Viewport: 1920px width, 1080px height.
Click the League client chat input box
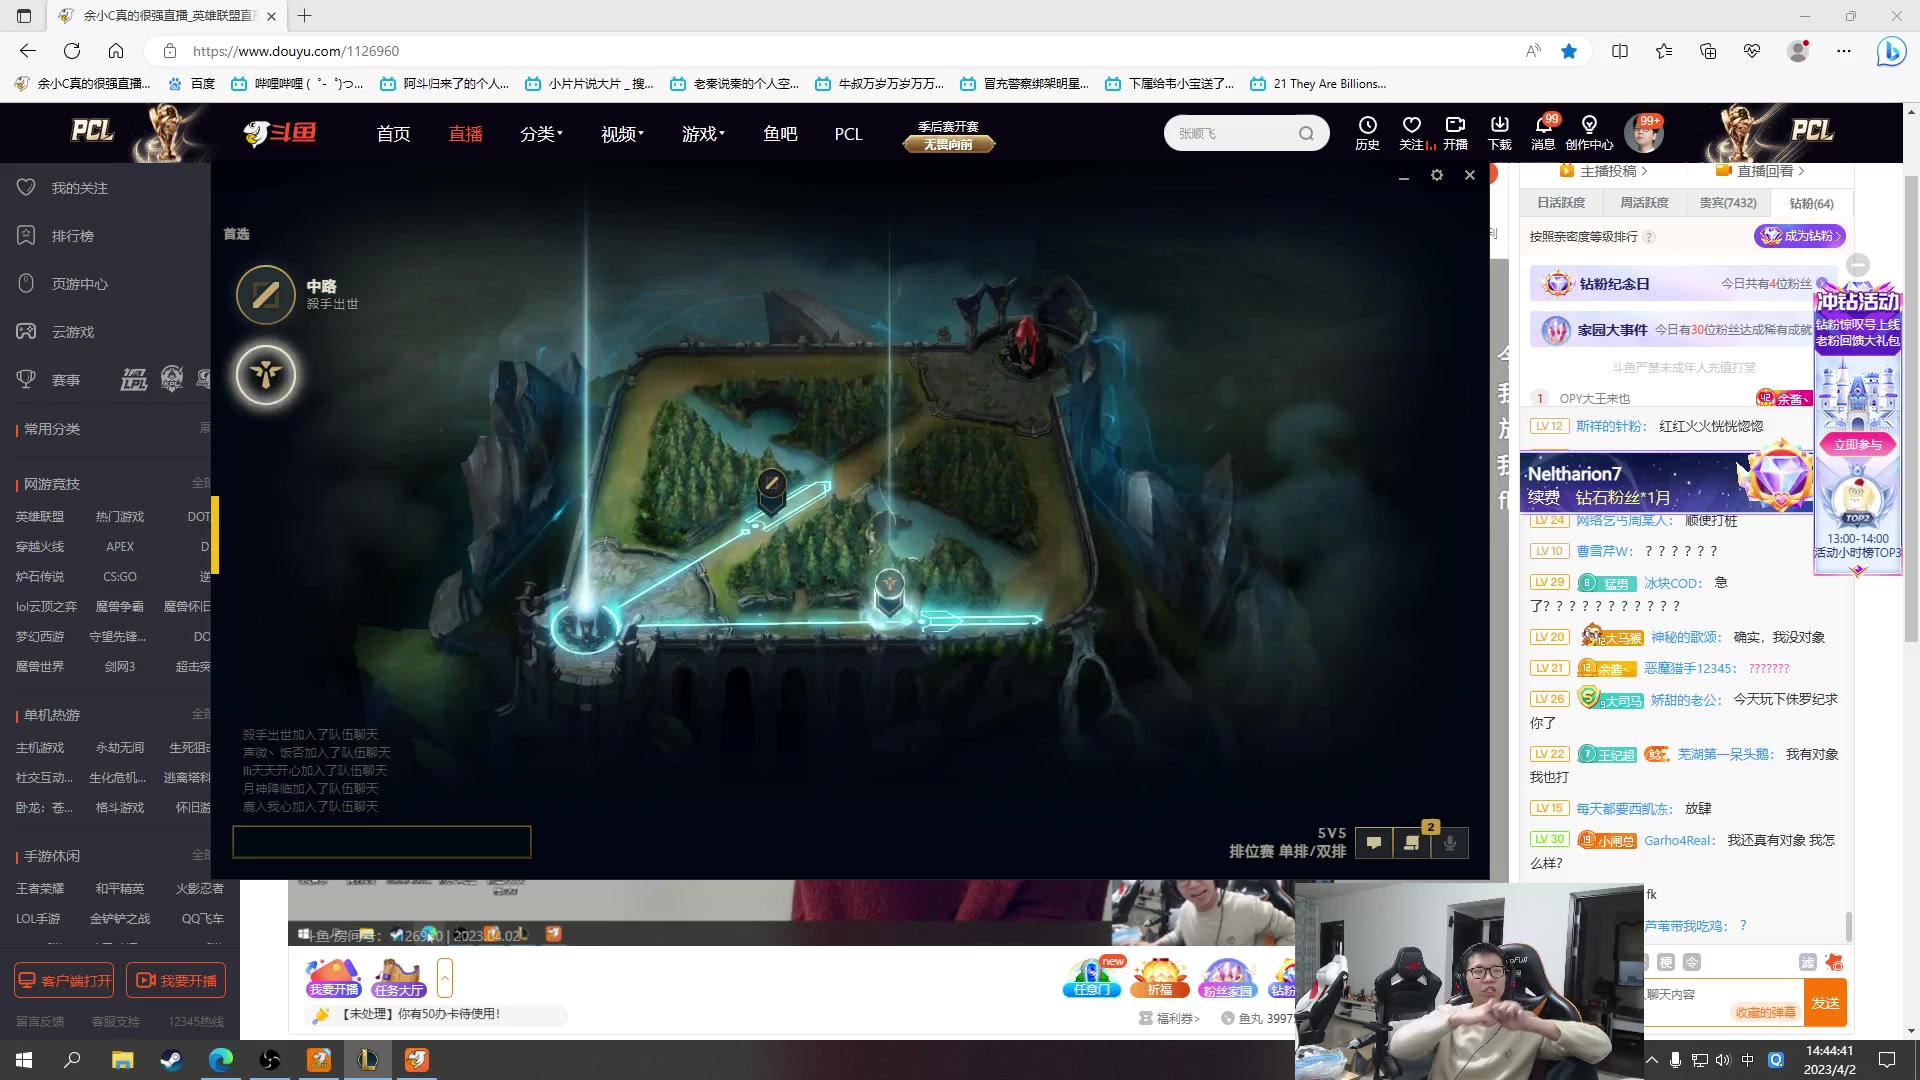coord(382,842)
